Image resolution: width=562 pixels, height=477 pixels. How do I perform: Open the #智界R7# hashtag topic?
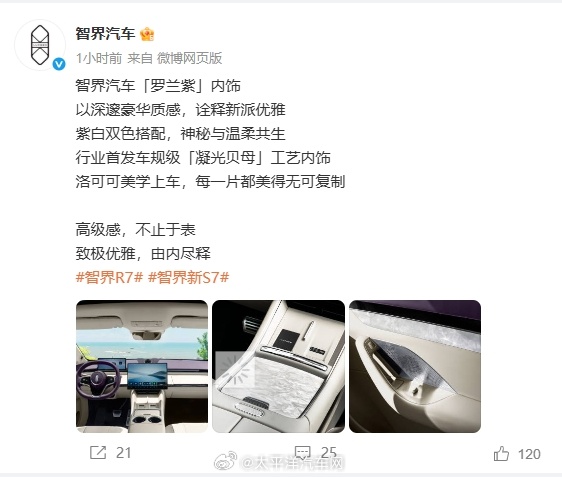coord(110,277)
